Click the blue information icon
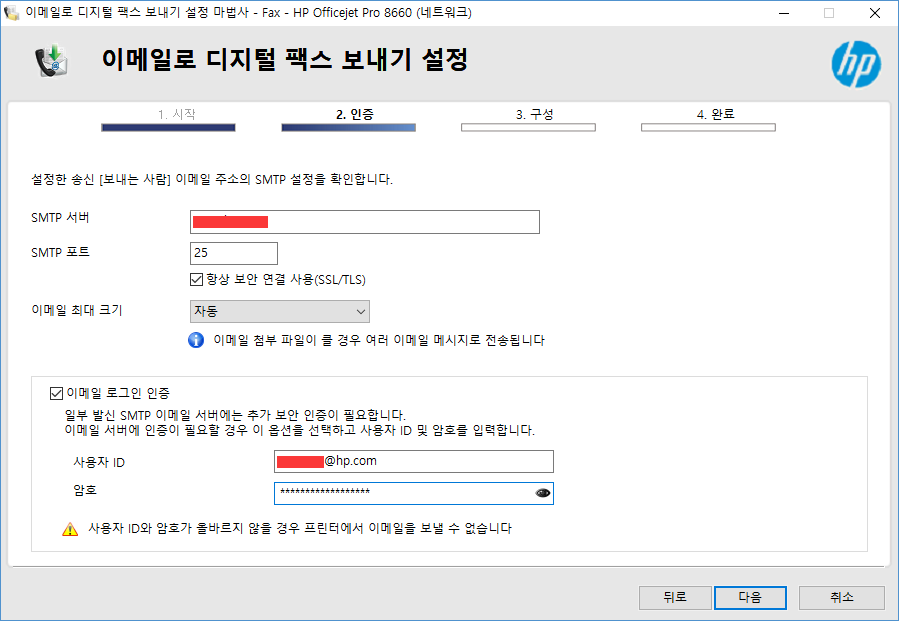This screenshot has width=899, height=621. [x=196, y=340]
